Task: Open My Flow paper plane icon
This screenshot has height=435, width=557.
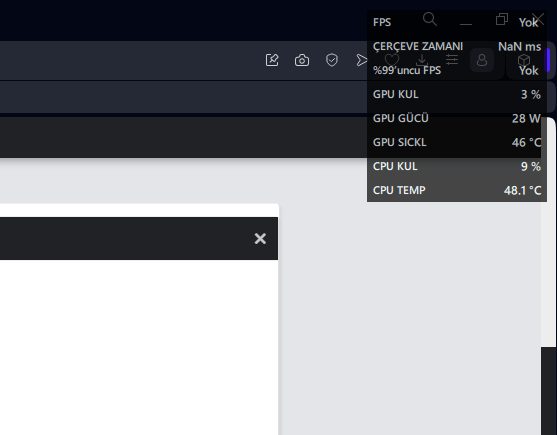Action: click(362, 60)
